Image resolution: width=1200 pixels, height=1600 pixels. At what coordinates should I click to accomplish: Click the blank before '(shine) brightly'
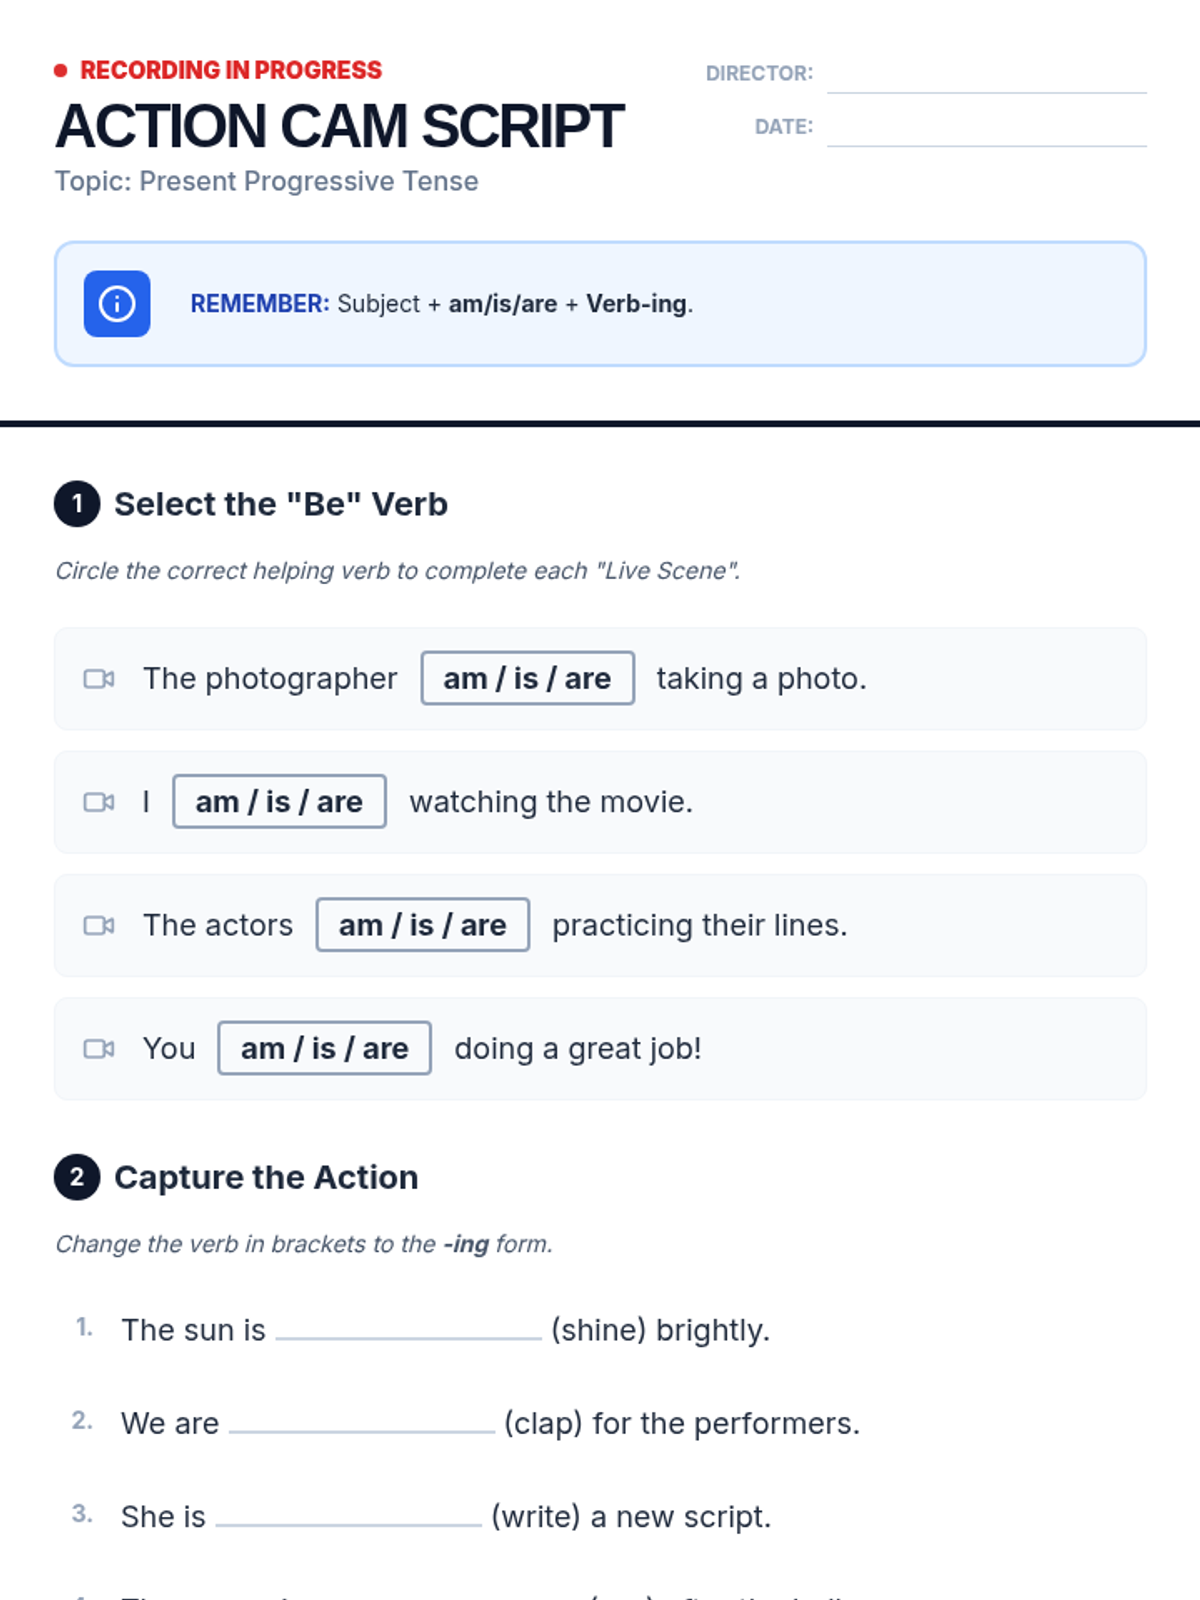click(408, 1329)
